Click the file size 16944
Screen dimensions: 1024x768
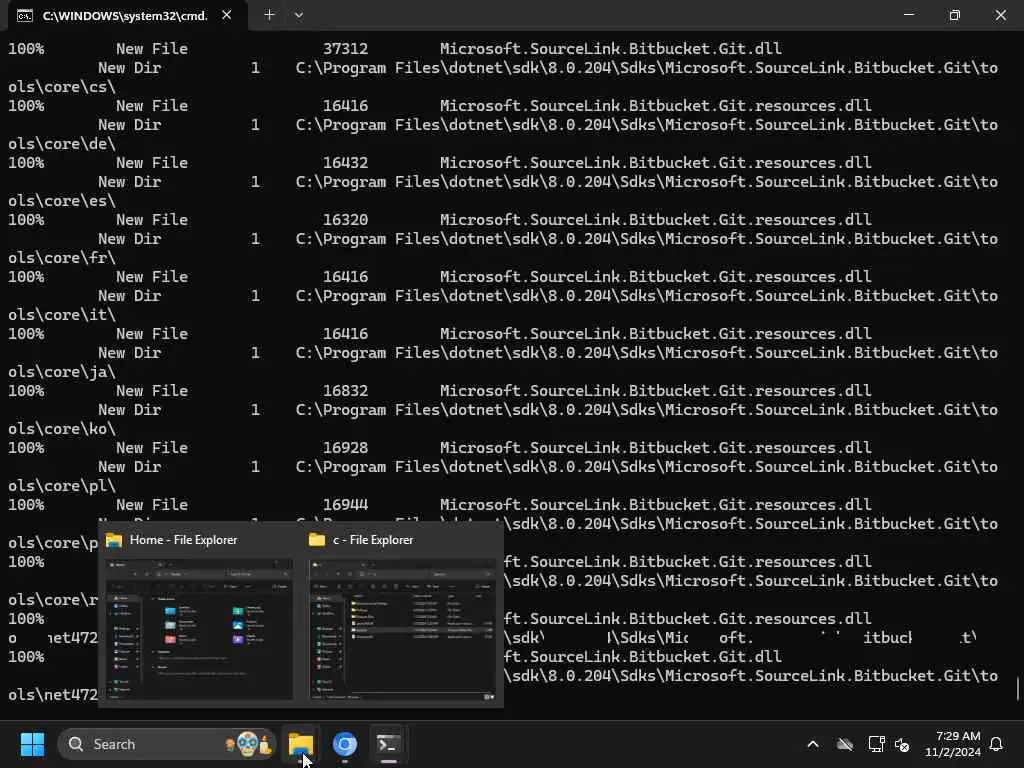345,504
